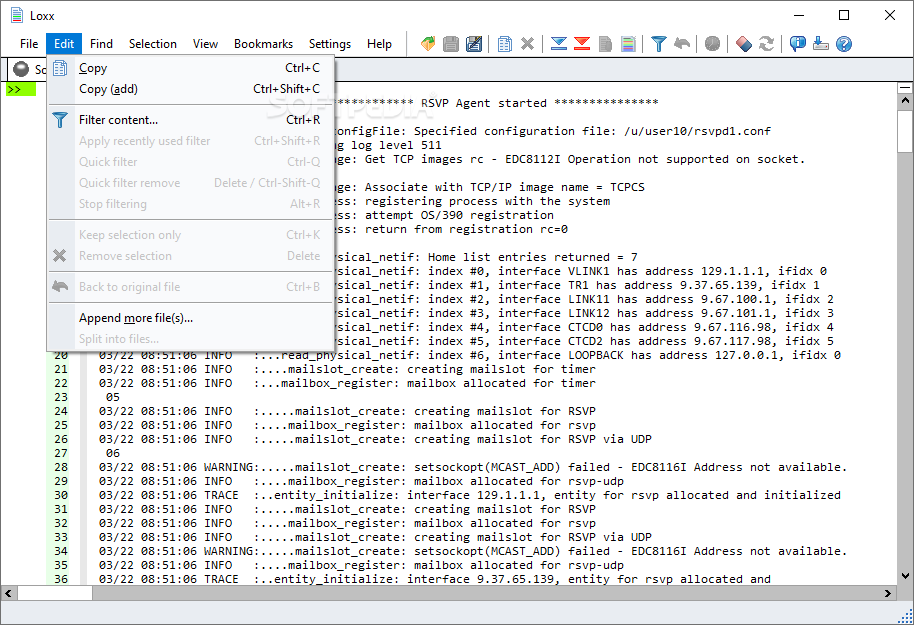Open the Find menu
The image size is (914, 625).
[101, 44]
